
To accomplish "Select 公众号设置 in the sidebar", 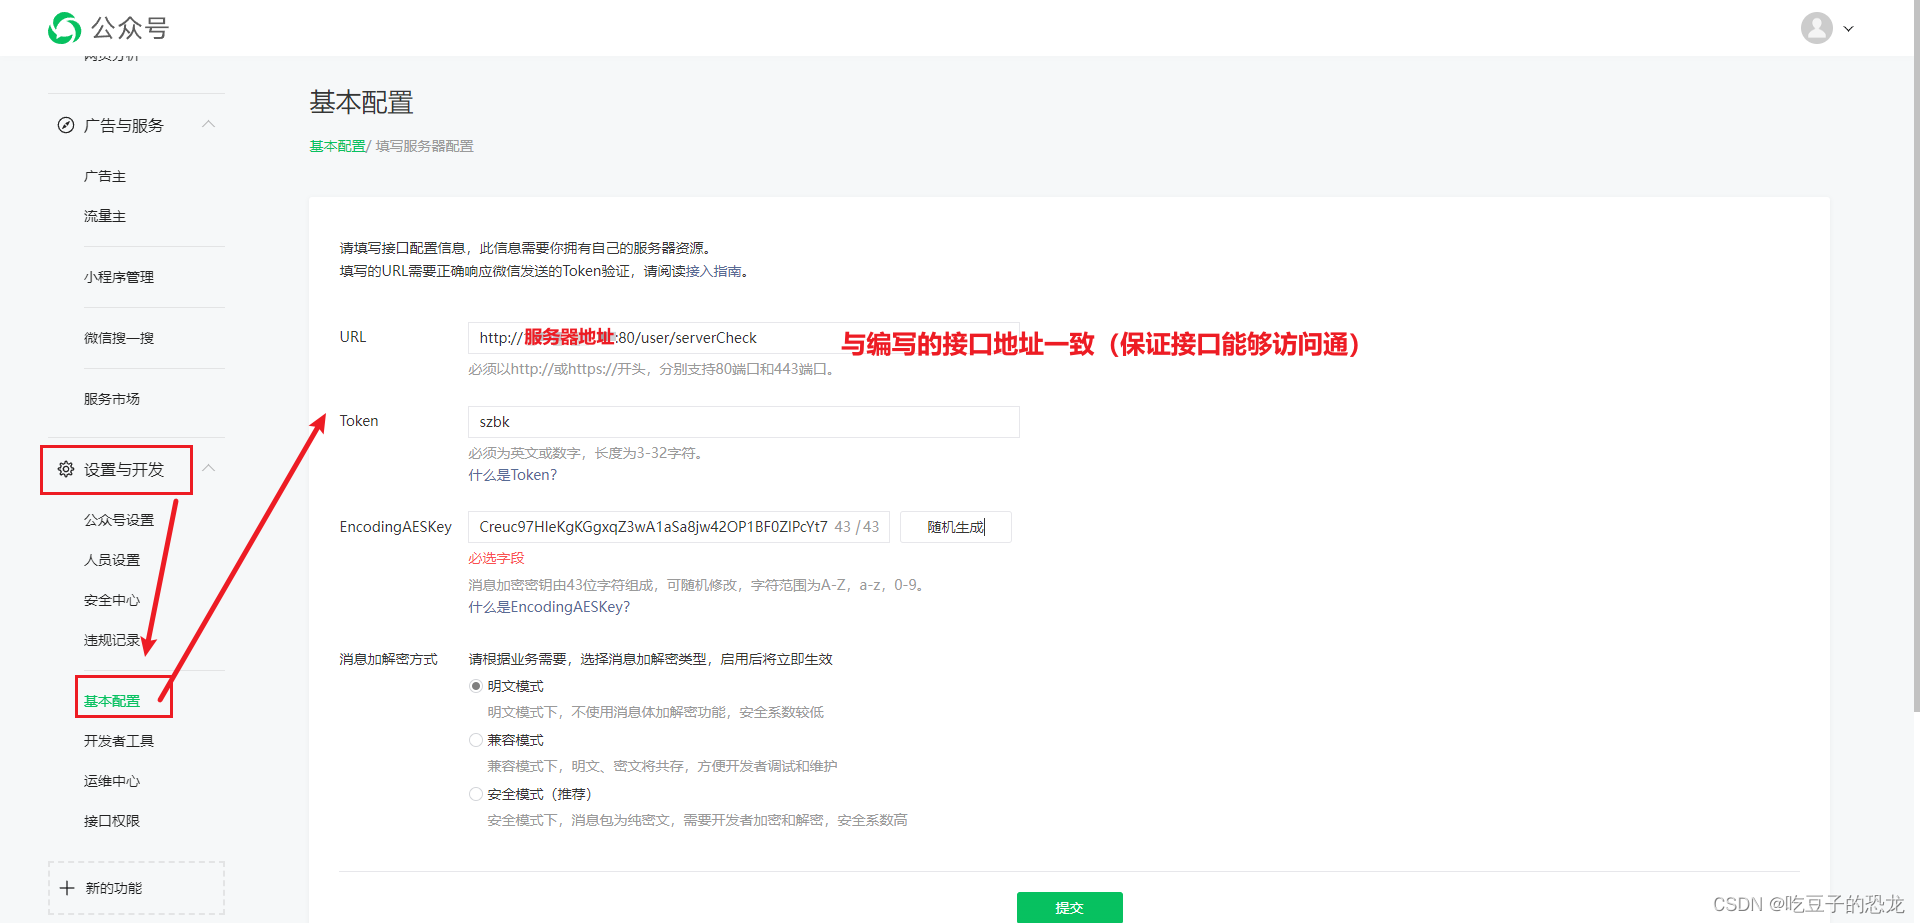I will (x=119, y=520).
